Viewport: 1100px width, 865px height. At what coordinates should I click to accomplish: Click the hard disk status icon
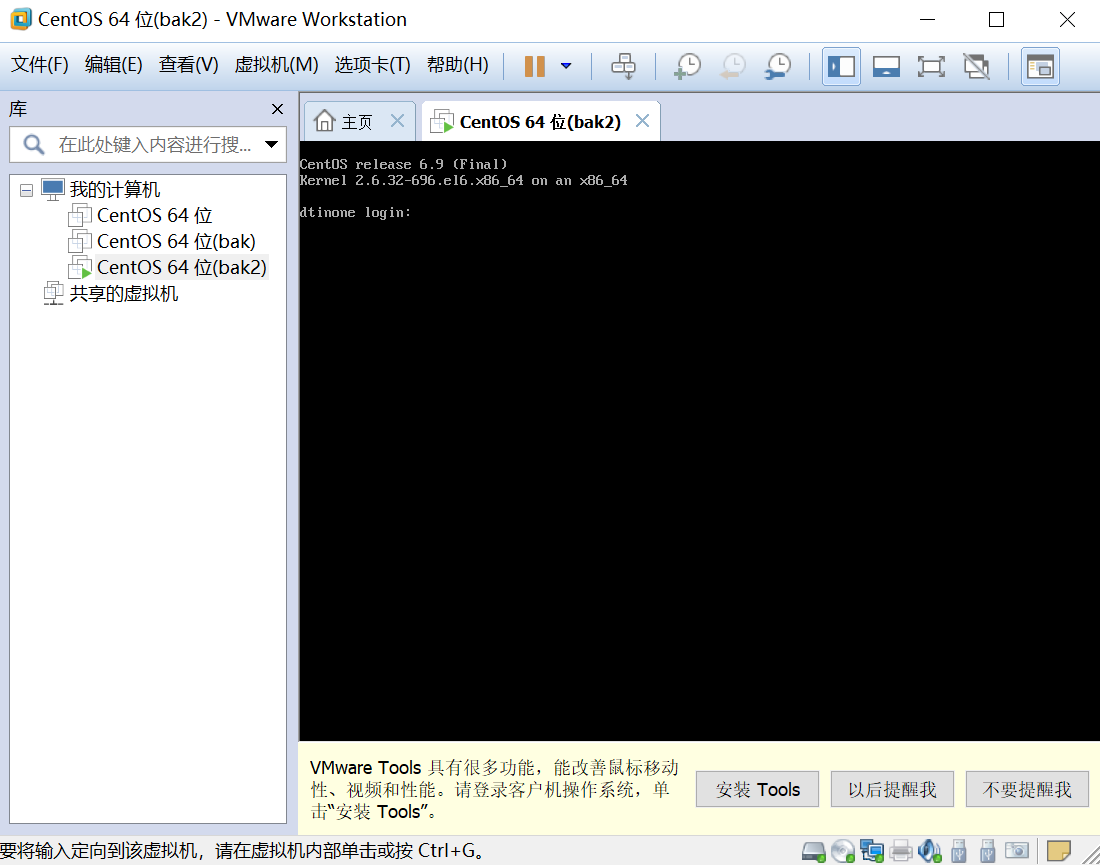tap(813, 851)
